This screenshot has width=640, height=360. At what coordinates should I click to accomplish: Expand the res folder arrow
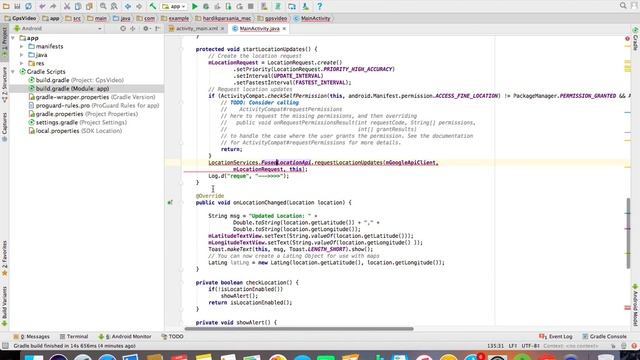point(22,63)
